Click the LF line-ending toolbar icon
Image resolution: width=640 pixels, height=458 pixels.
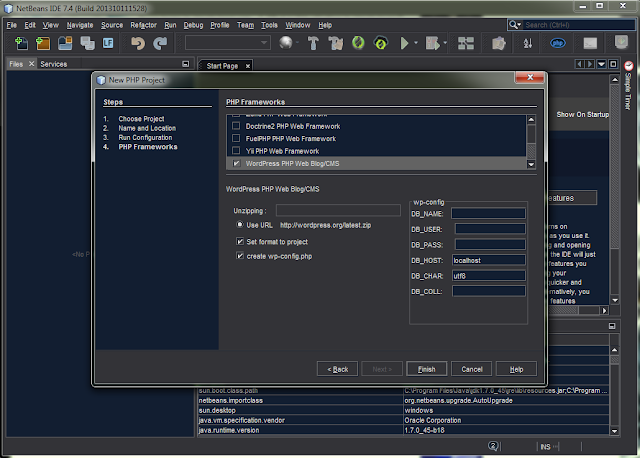pyautogui.click(x=108, y=43)
